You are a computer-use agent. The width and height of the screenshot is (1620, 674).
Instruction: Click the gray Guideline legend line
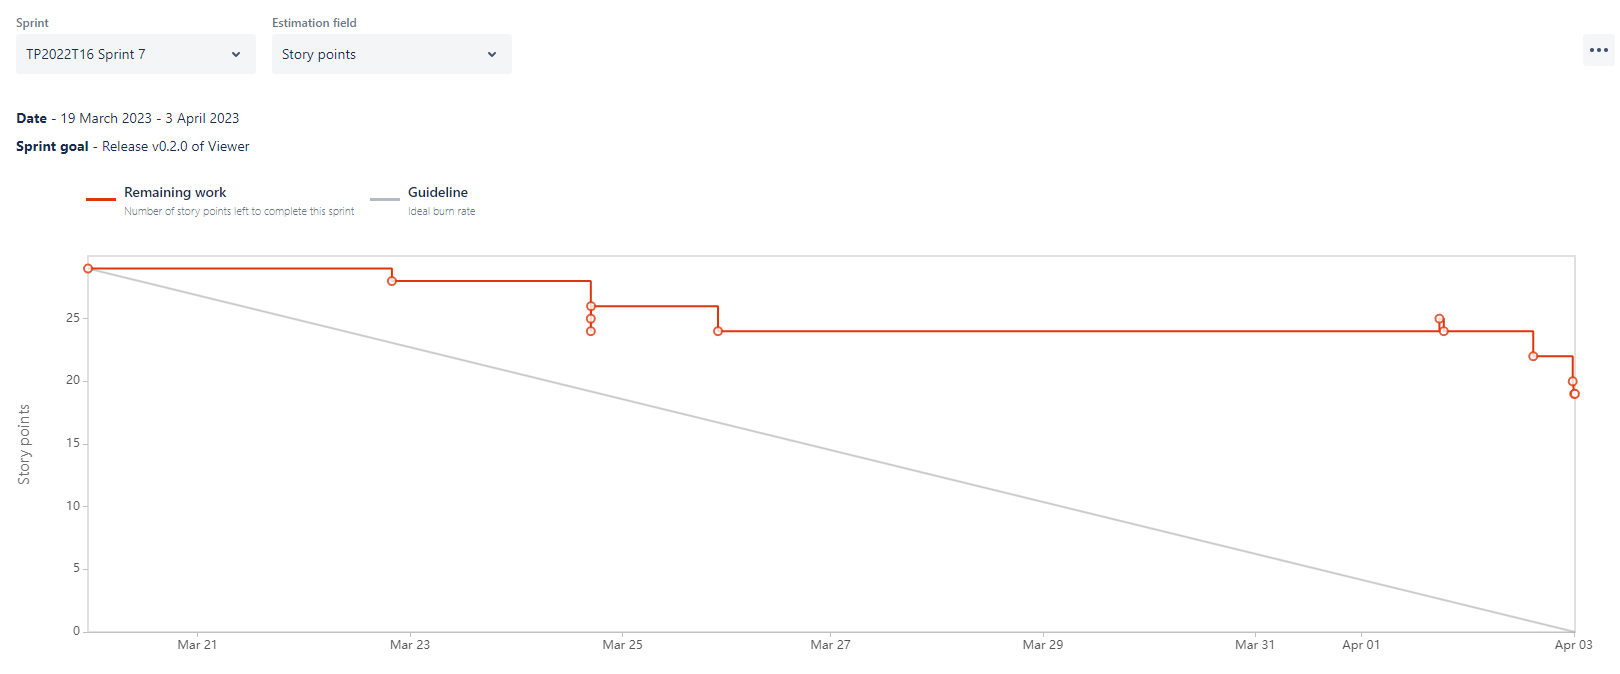(385, 199)
